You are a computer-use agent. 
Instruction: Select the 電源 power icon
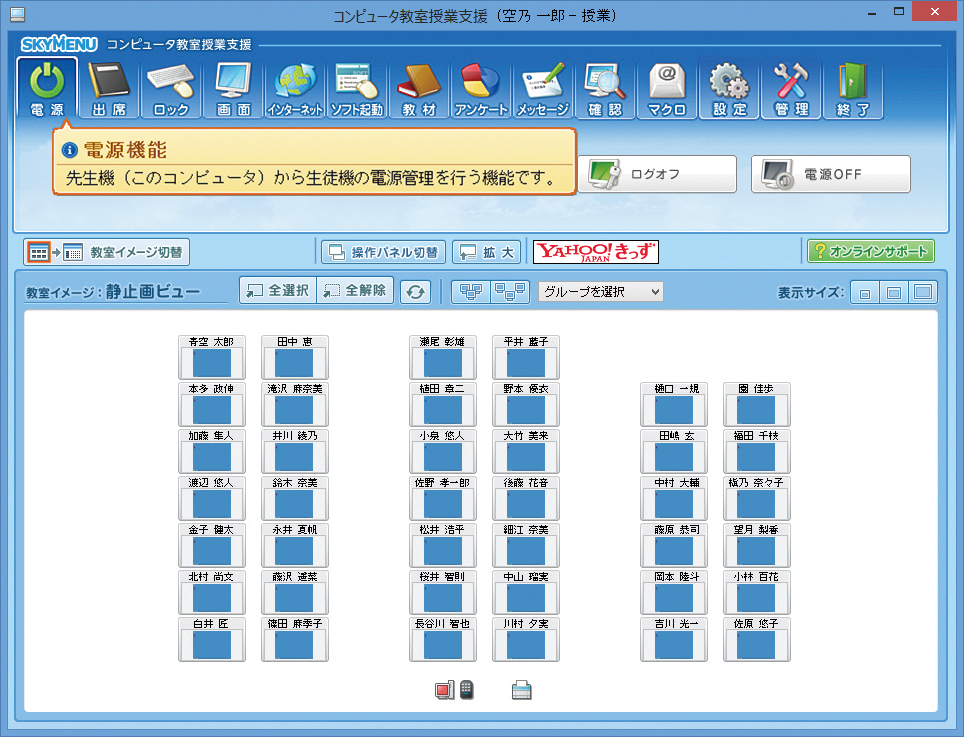pos(47,89)
